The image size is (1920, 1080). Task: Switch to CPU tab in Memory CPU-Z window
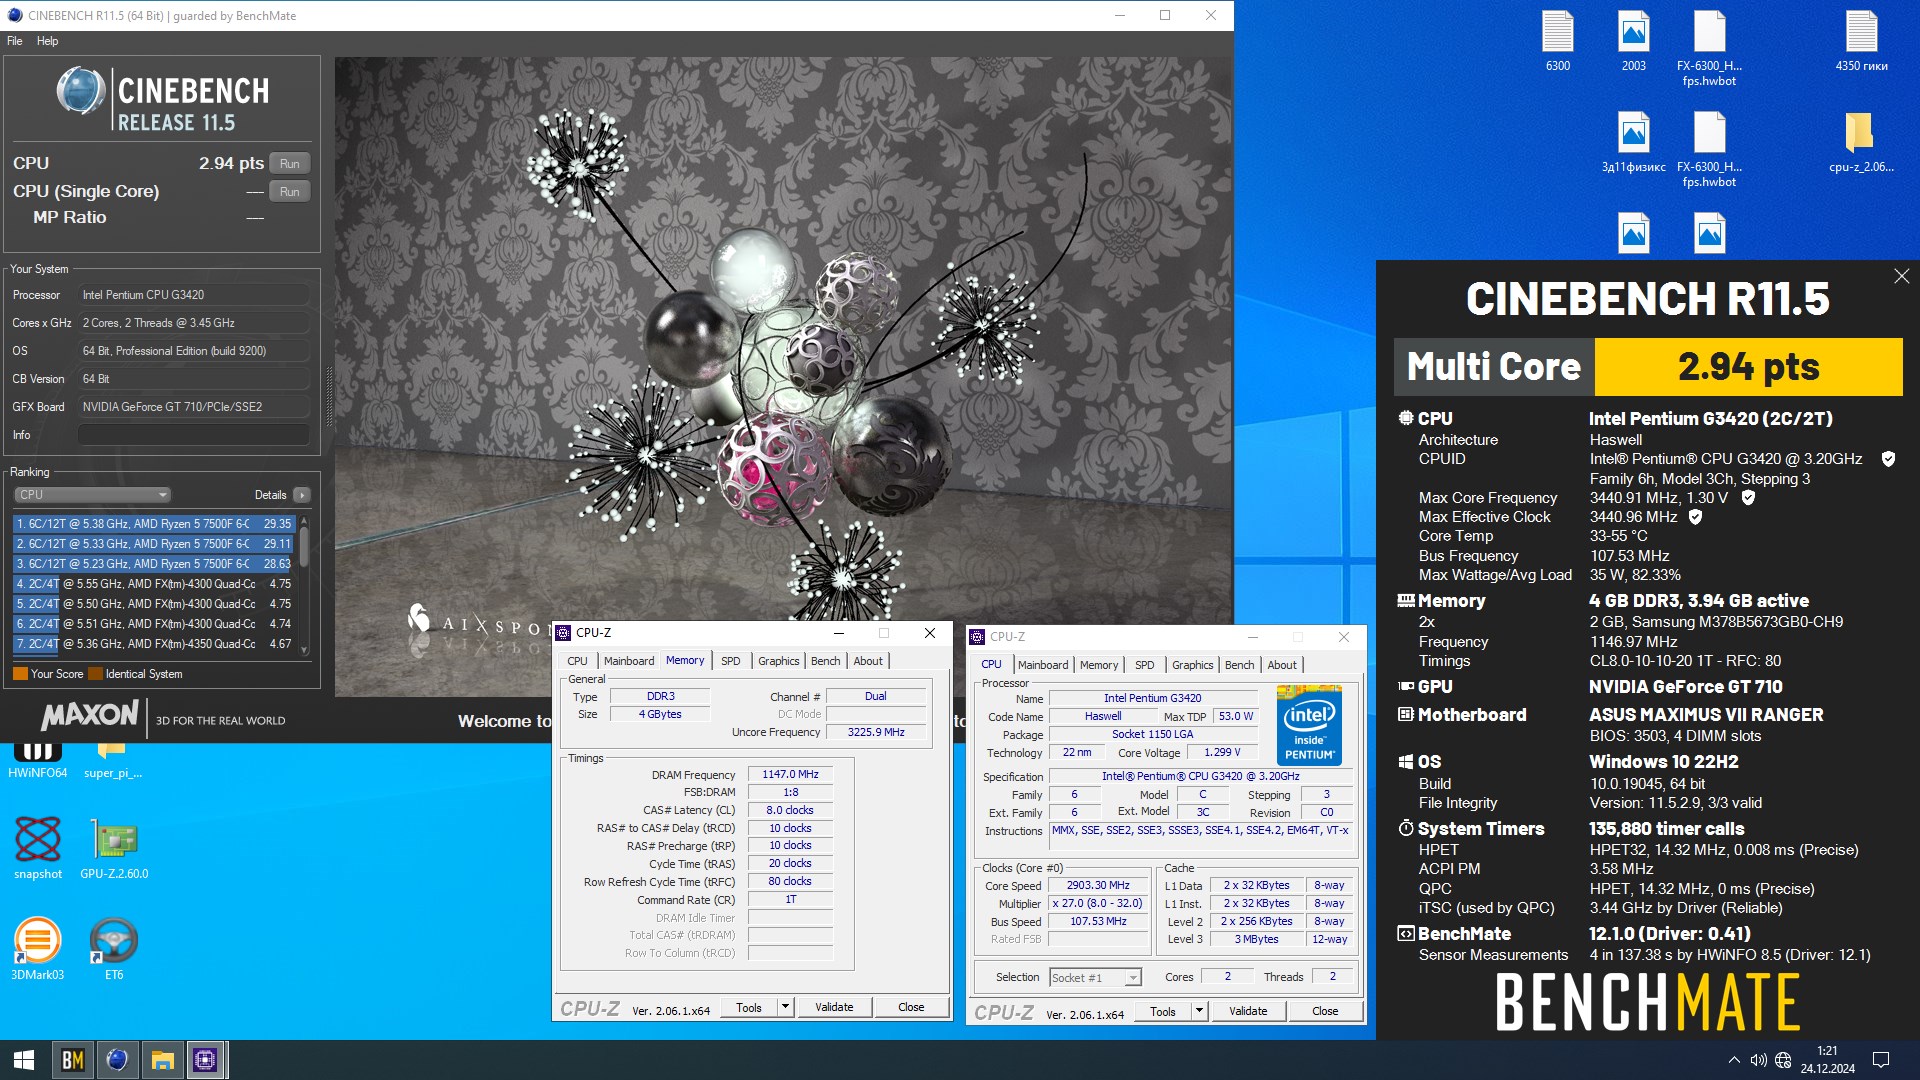click(578, 661)
